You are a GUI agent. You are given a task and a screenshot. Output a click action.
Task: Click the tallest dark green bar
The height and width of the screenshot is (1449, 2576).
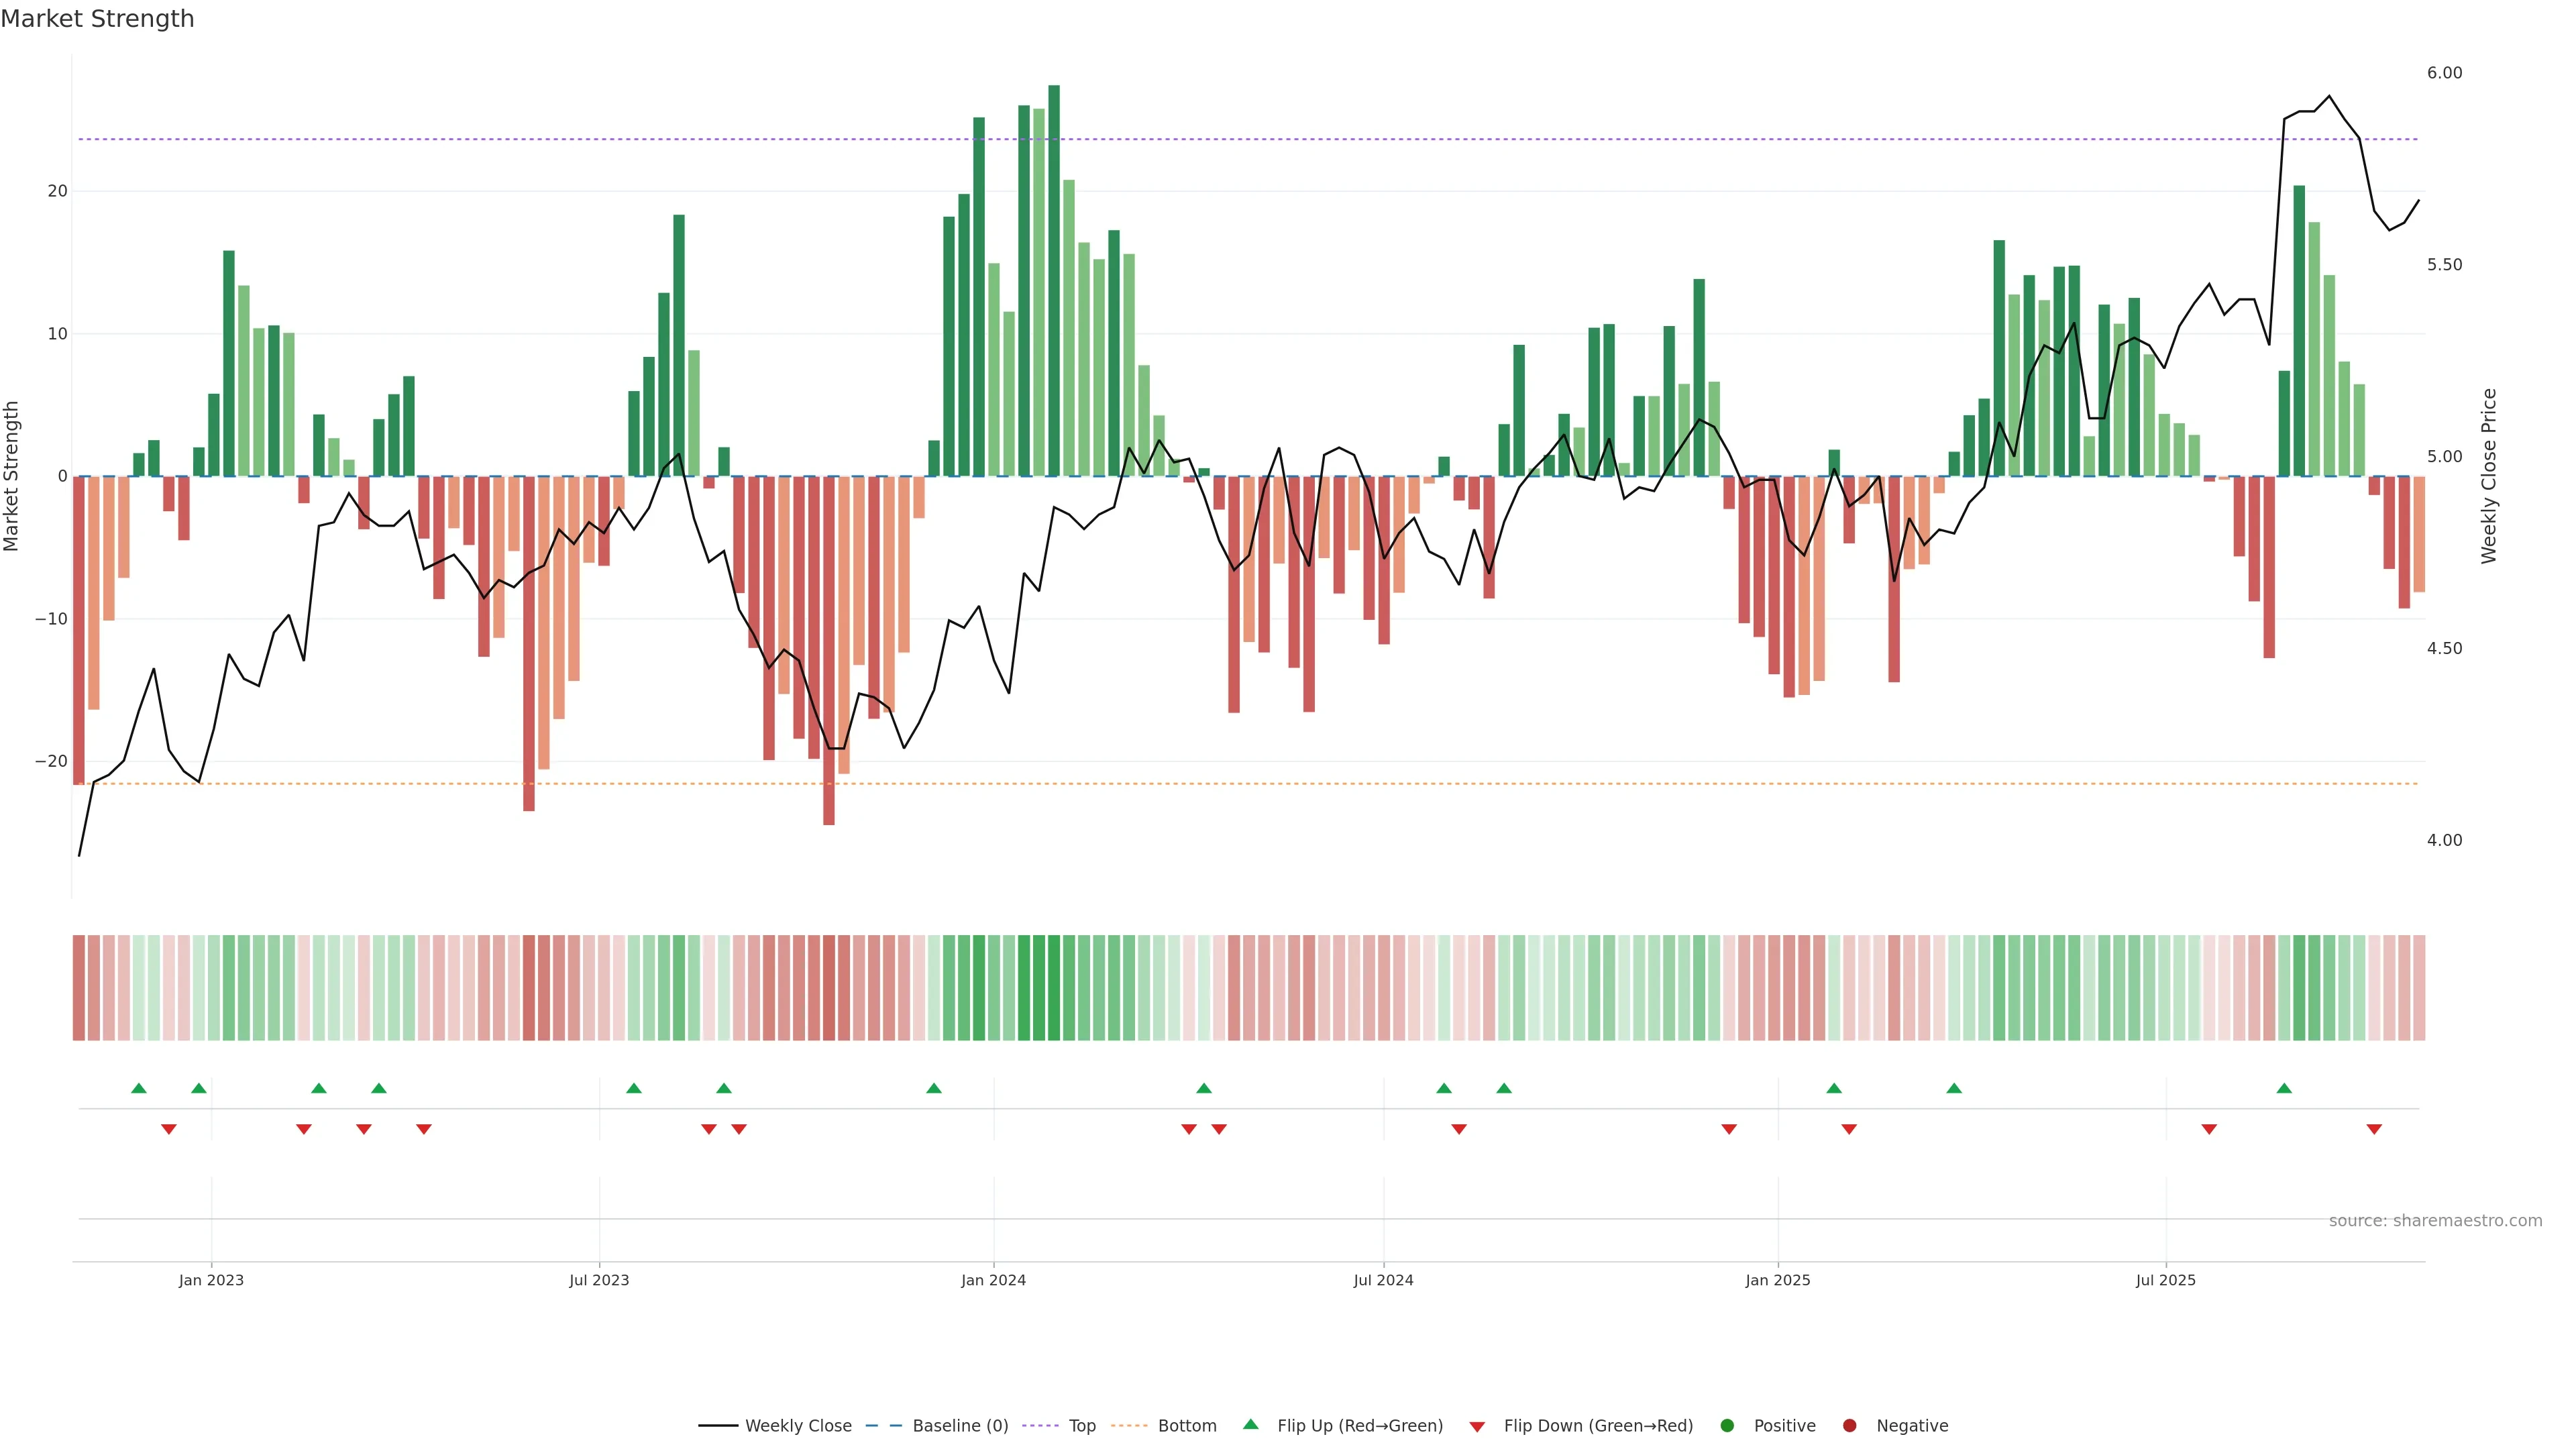tap(1054, 280)
